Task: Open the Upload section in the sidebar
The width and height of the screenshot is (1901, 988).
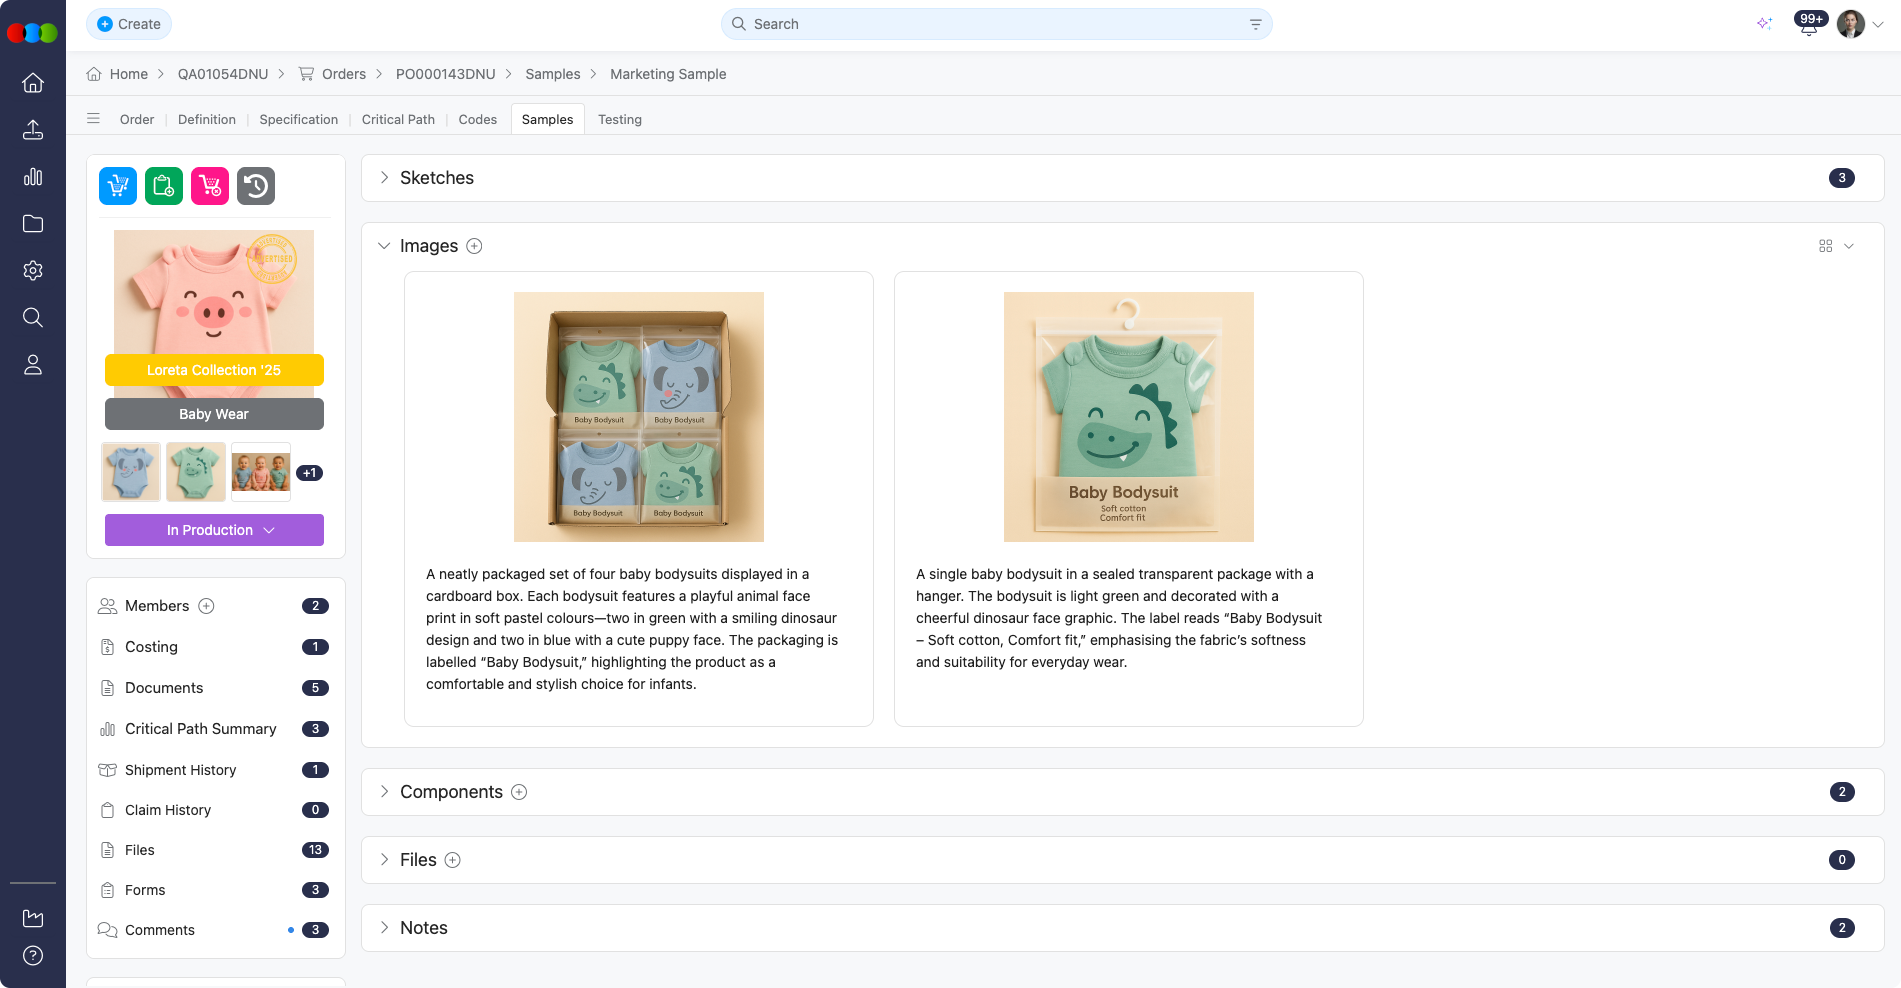Action: click(33, 129)
